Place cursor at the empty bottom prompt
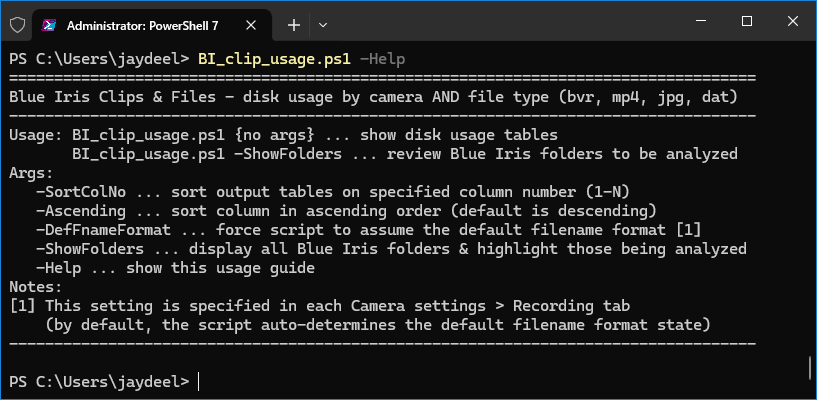Image resolution: width=817 pixels, height=400 pixels. pyautogui.click(x=199, y=382)
